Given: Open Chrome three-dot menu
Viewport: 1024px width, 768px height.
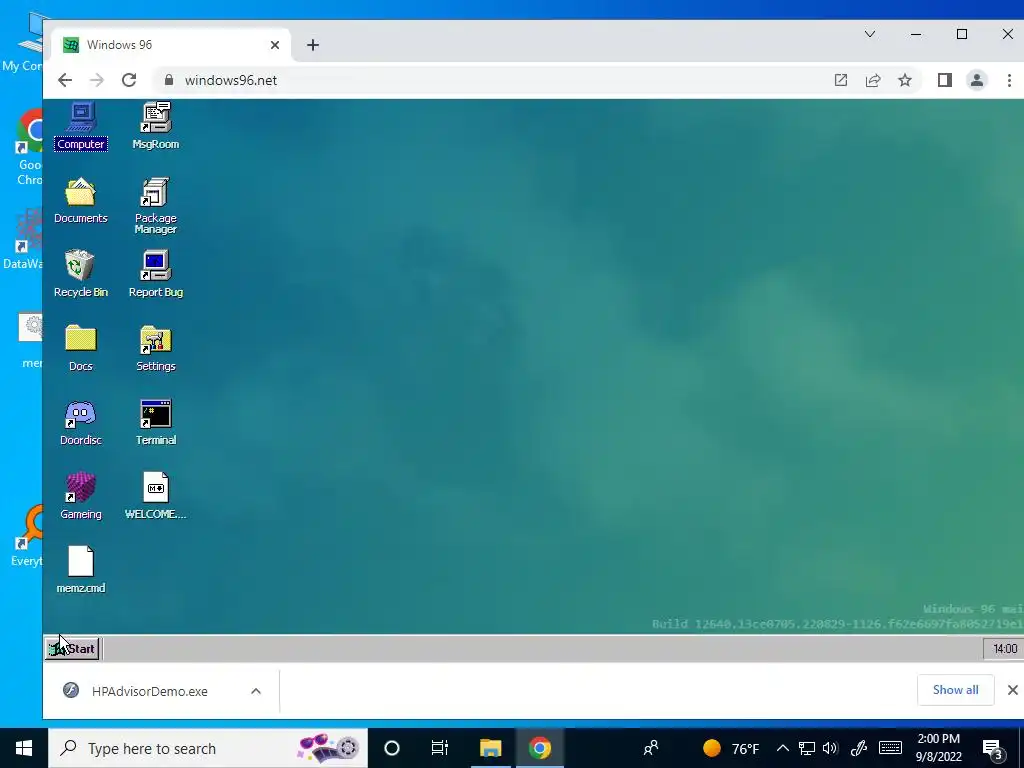Looking at the screenshot, I should point(1009,80).
